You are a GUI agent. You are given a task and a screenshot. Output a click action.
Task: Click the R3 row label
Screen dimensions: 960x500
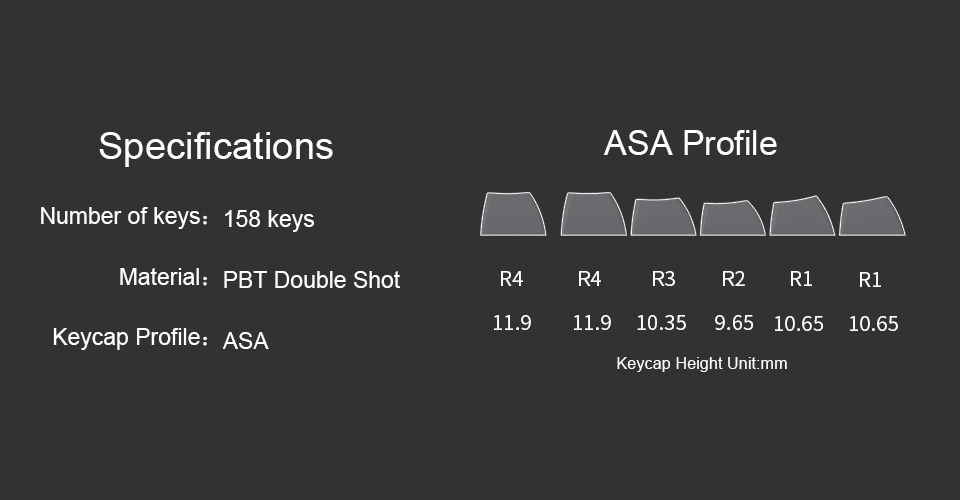664,279
